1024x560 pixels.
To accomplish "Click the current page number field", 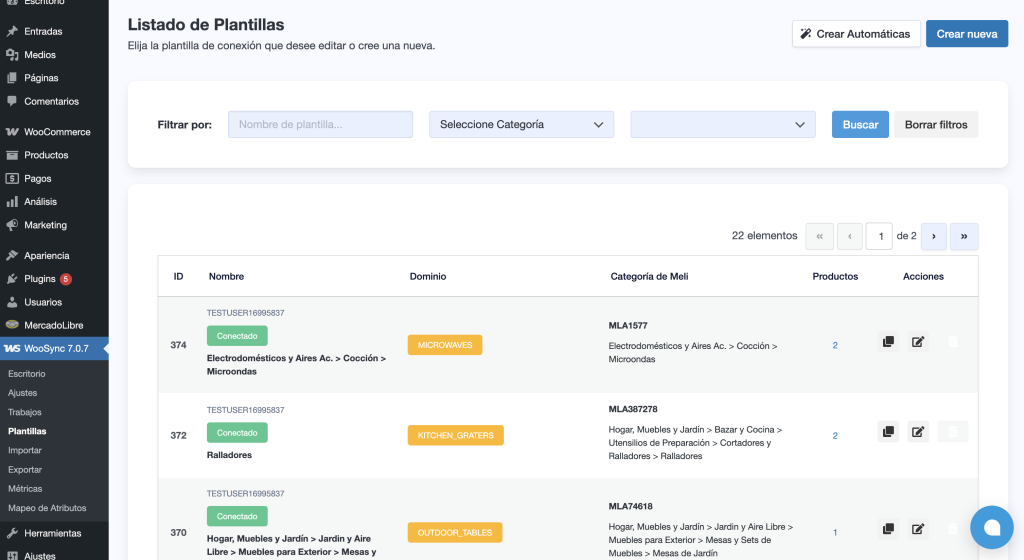I will (879, 236).
